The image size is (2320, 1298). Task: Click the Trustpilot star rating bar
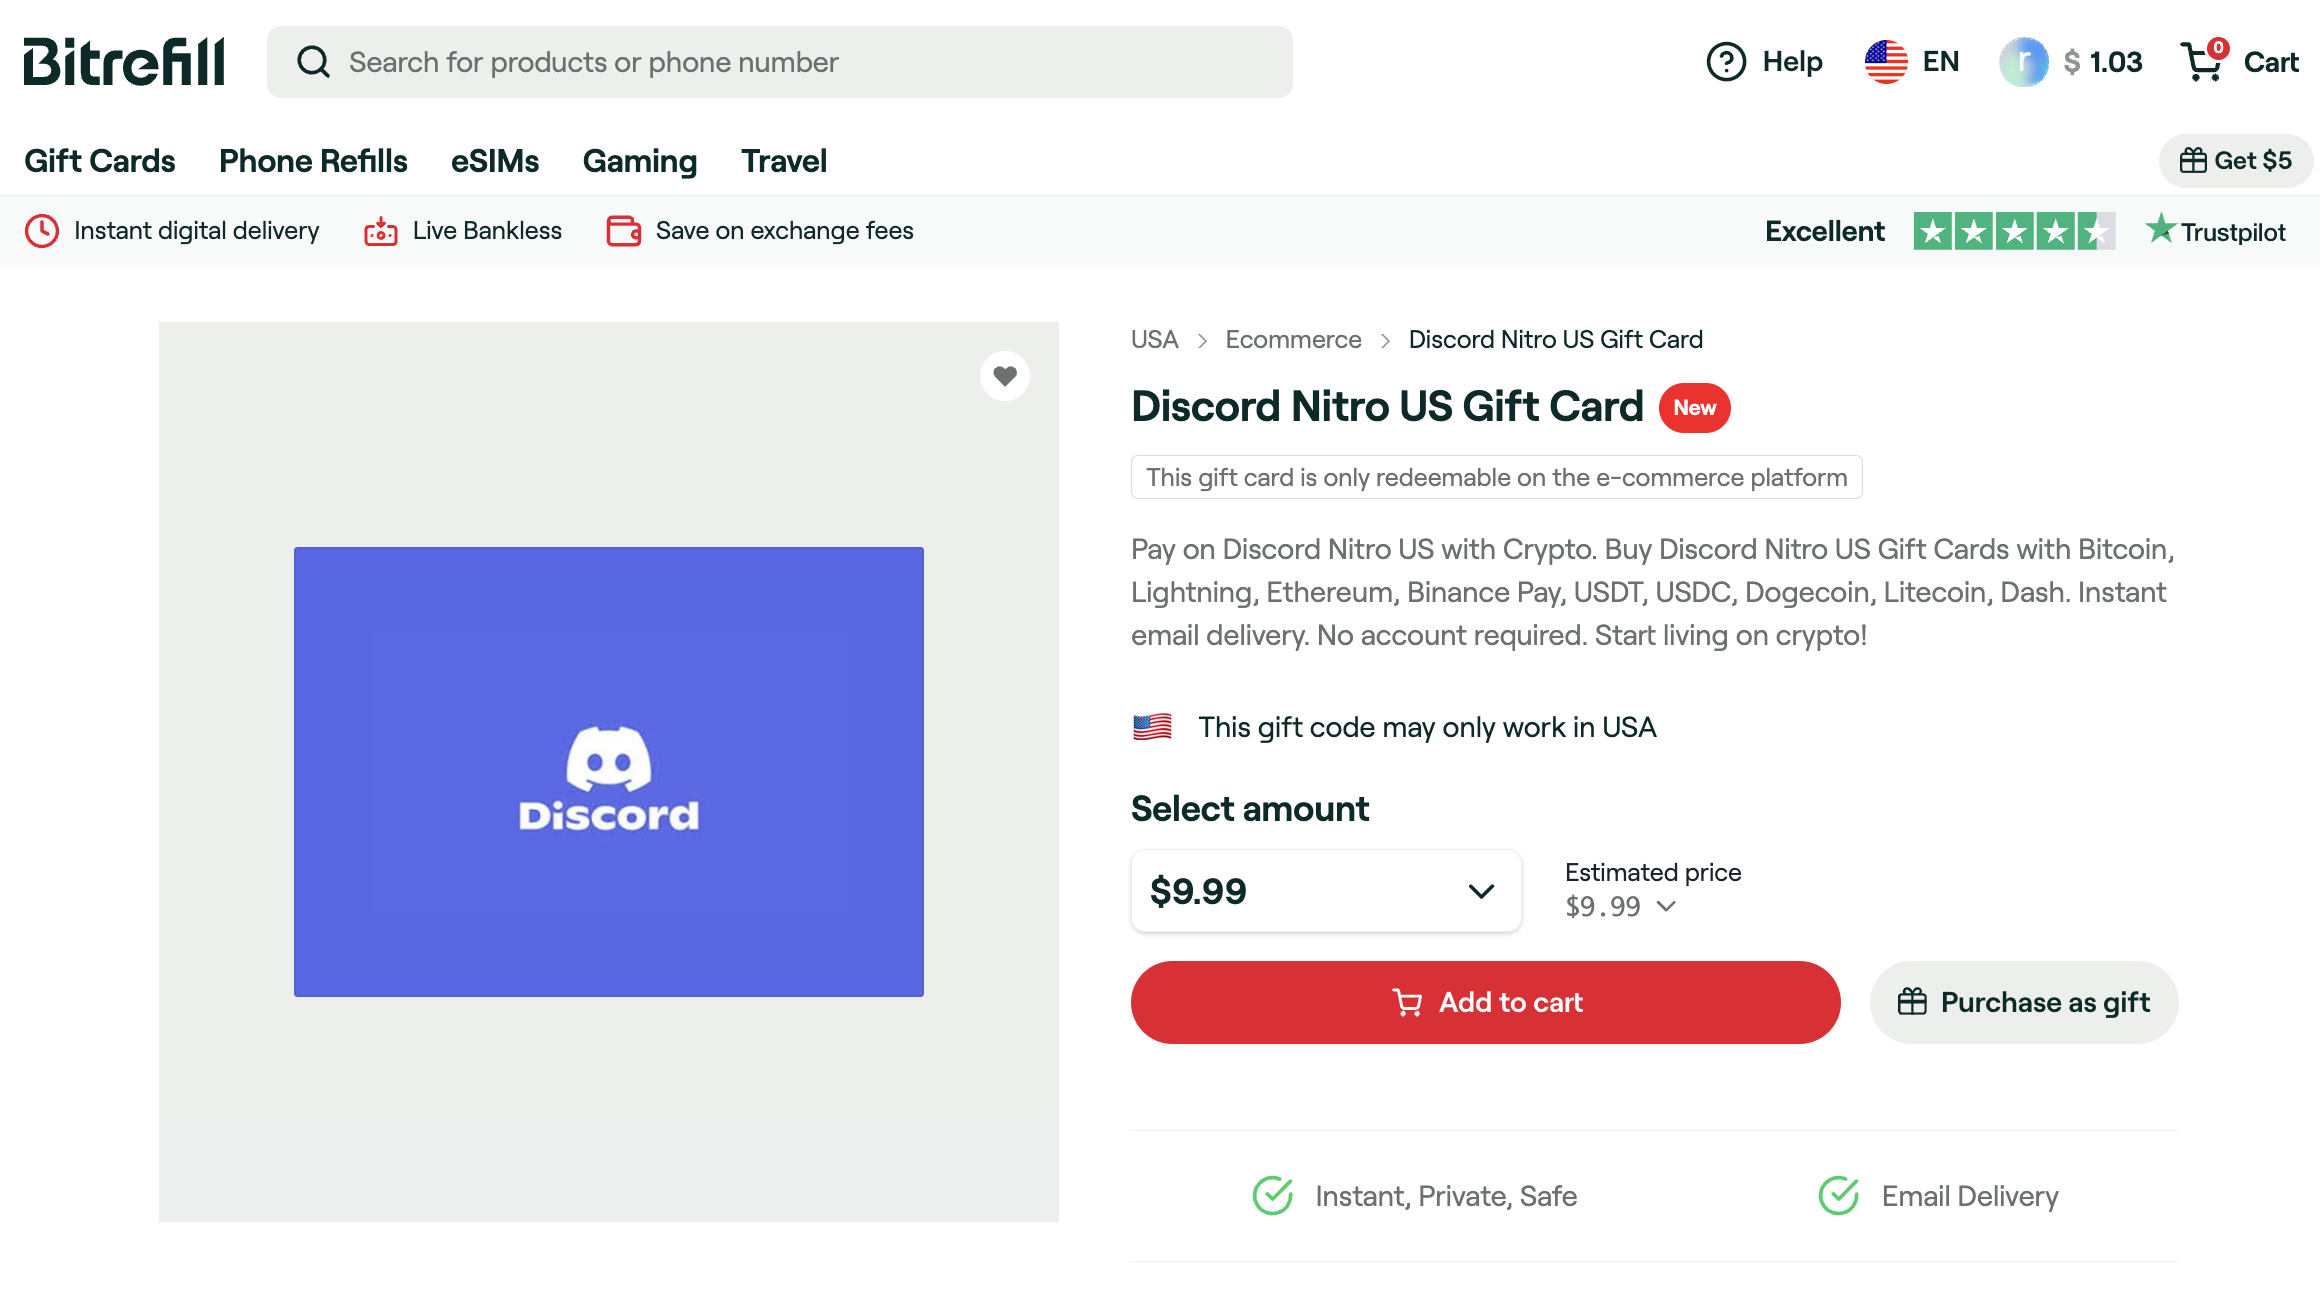pos(2014,230)
